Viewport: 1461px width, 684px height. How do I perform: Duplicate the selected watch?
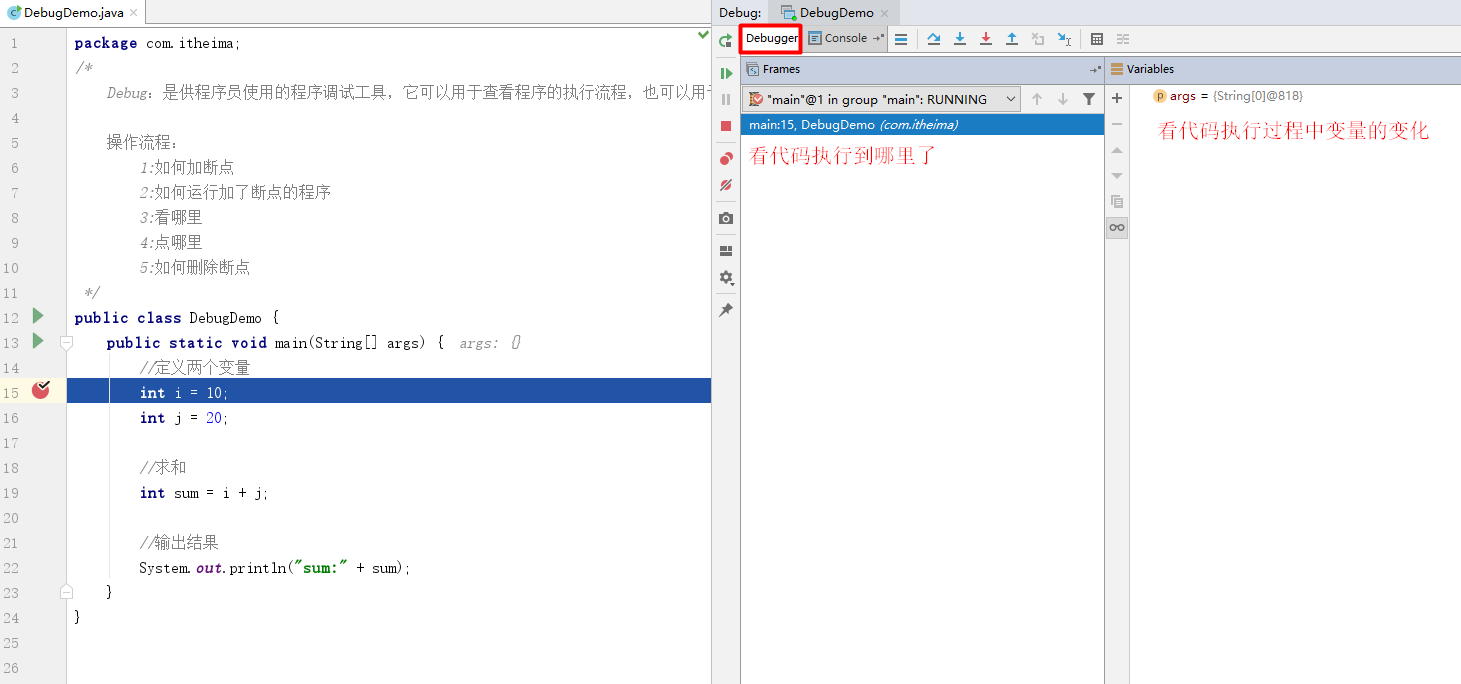tap(1117, 201)
